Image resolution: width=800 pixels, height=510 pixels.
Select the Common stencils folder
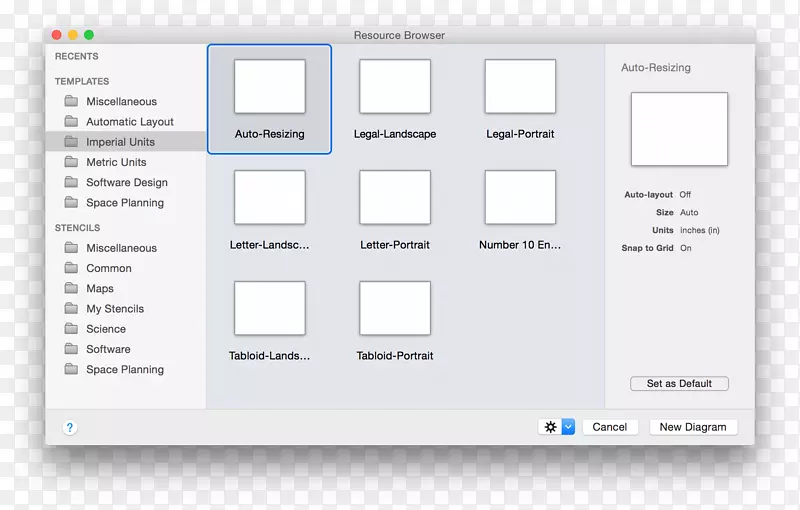[x=108, y=268]
